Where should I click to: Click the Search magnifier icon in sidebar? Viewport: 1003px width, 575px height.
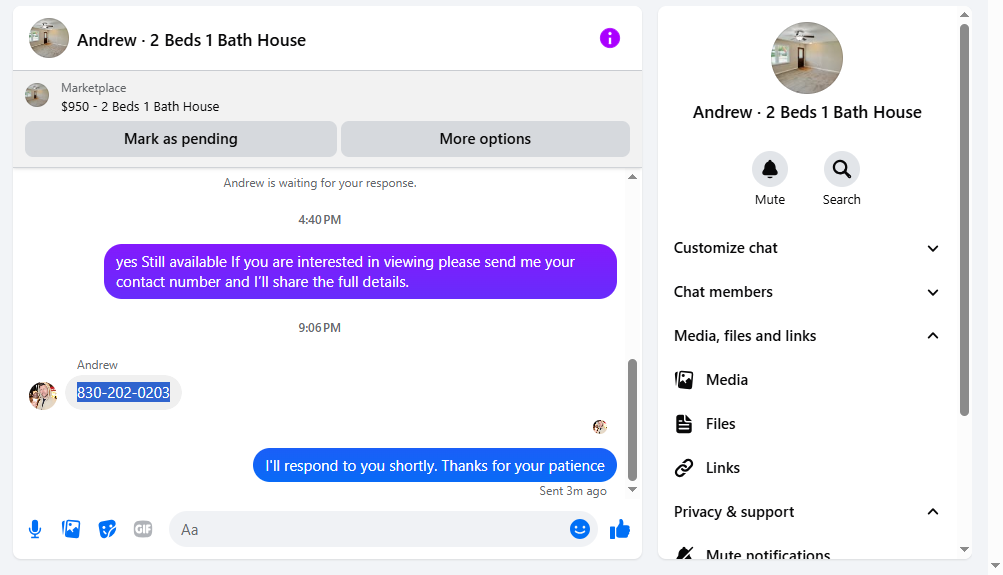[841, 169]
